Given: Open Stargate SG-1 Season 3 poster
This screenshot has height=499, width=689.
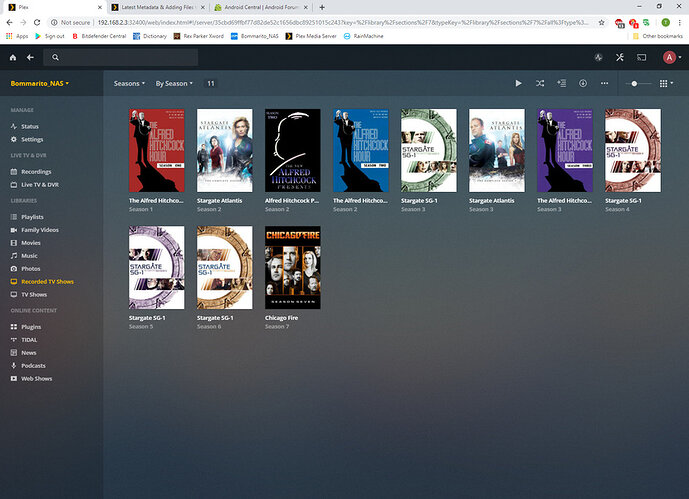Looking at the screenshot, I should click(x=429, y=150).
